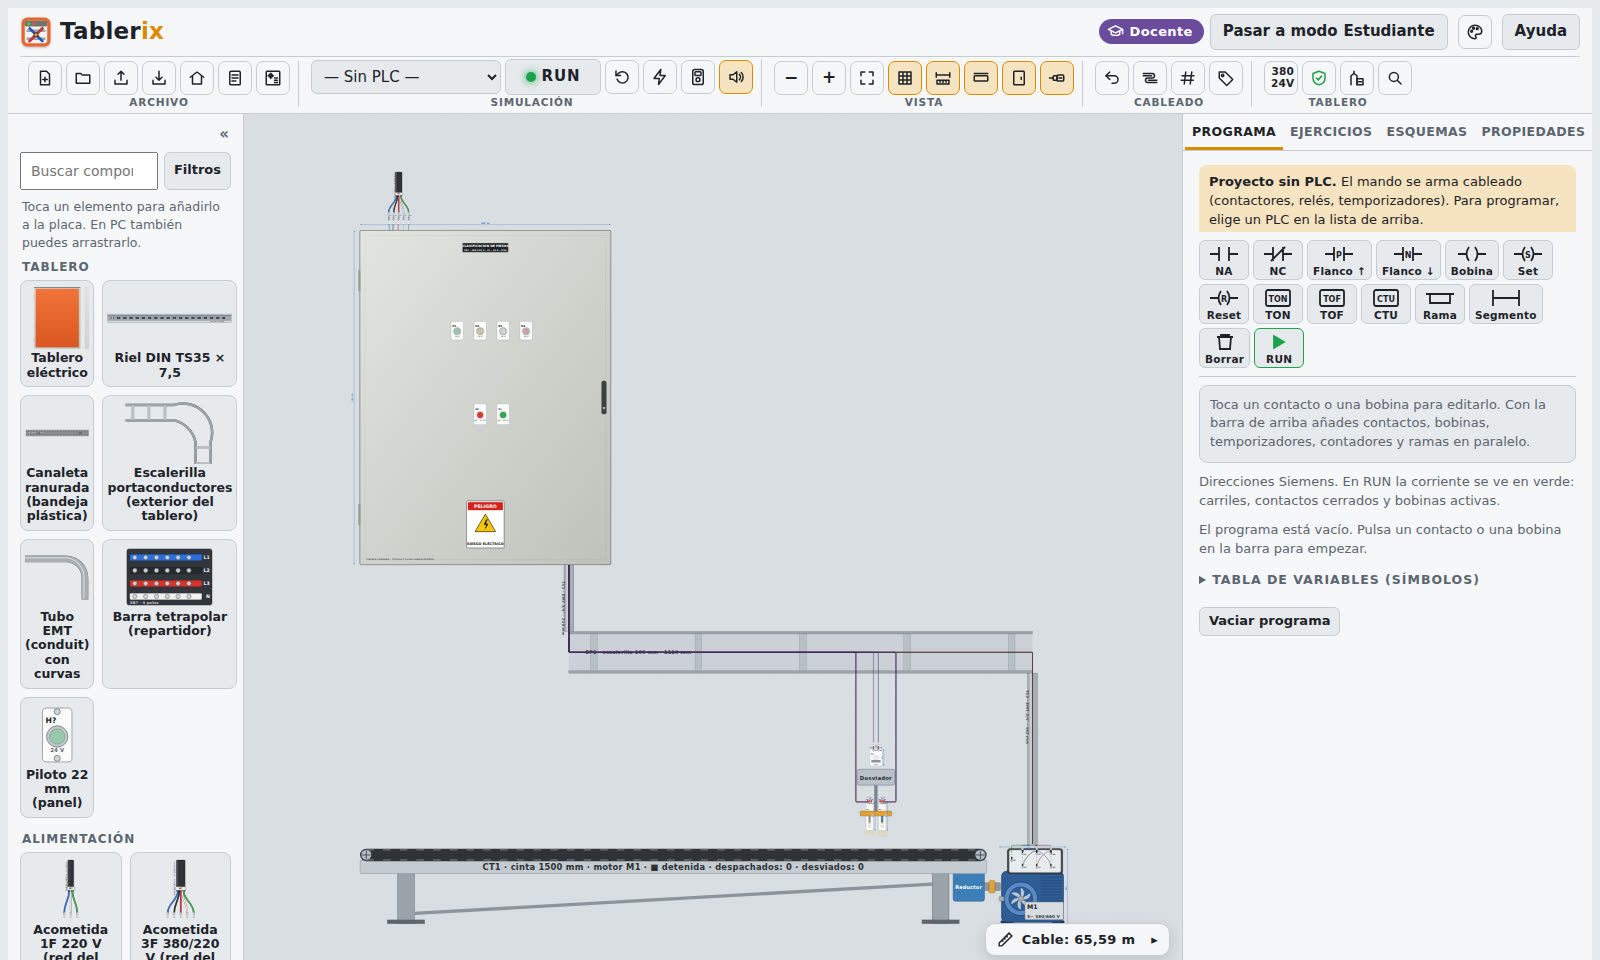The height and width of the screenshot is (960, 1600).
Task: Expand Tabla de variables (símbolos)
Action: (1339, 580)
